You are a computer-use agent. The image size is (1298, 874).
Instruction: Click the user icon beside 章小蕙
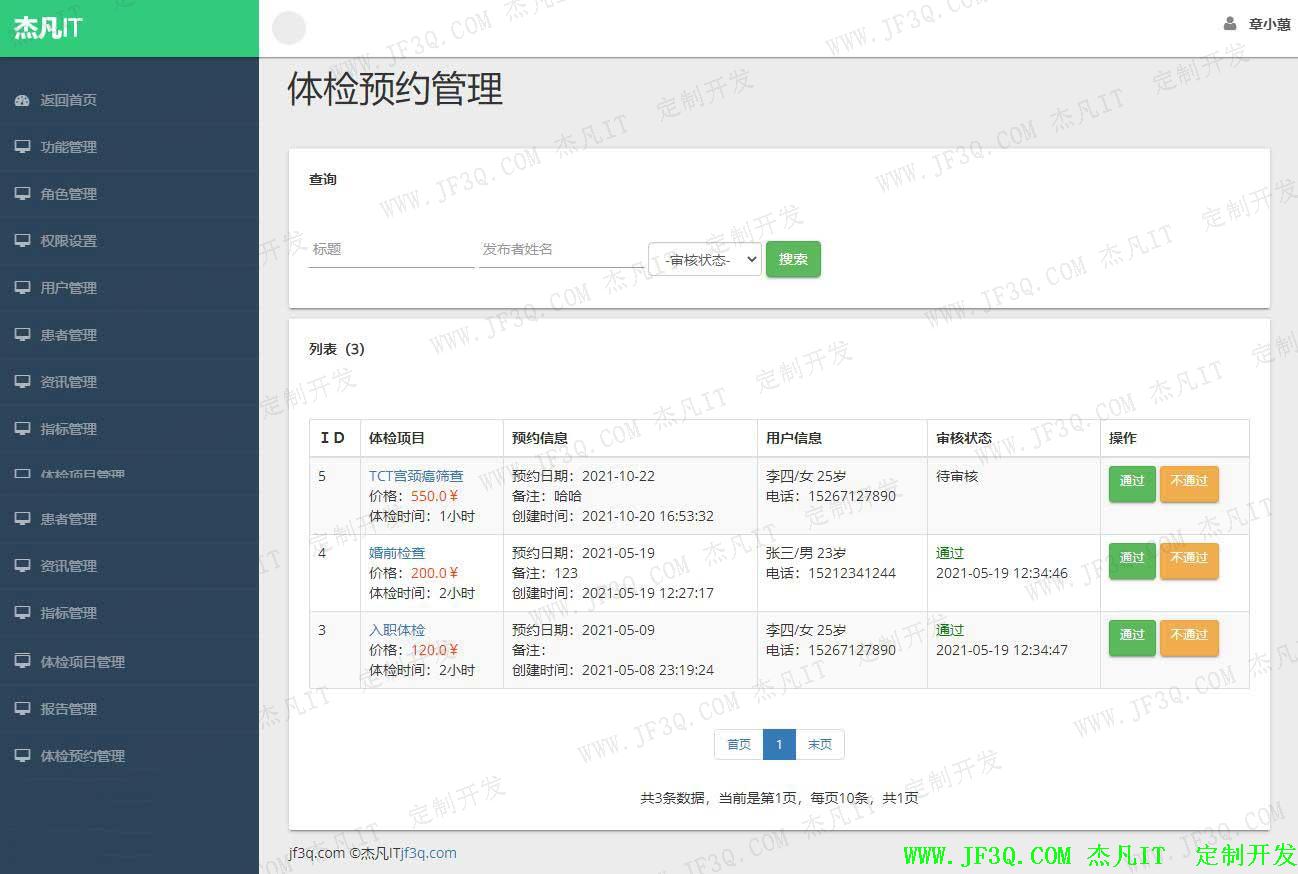pyautogui.click(x=1230, y=24)
